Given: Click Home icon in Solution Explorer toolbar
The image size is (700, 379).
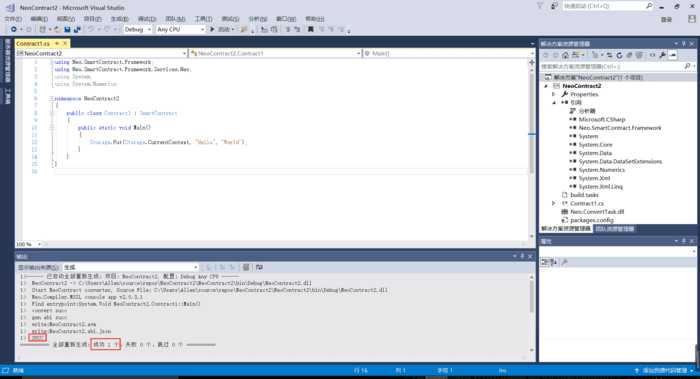Looking at the screenshot, I should point(565,55).
